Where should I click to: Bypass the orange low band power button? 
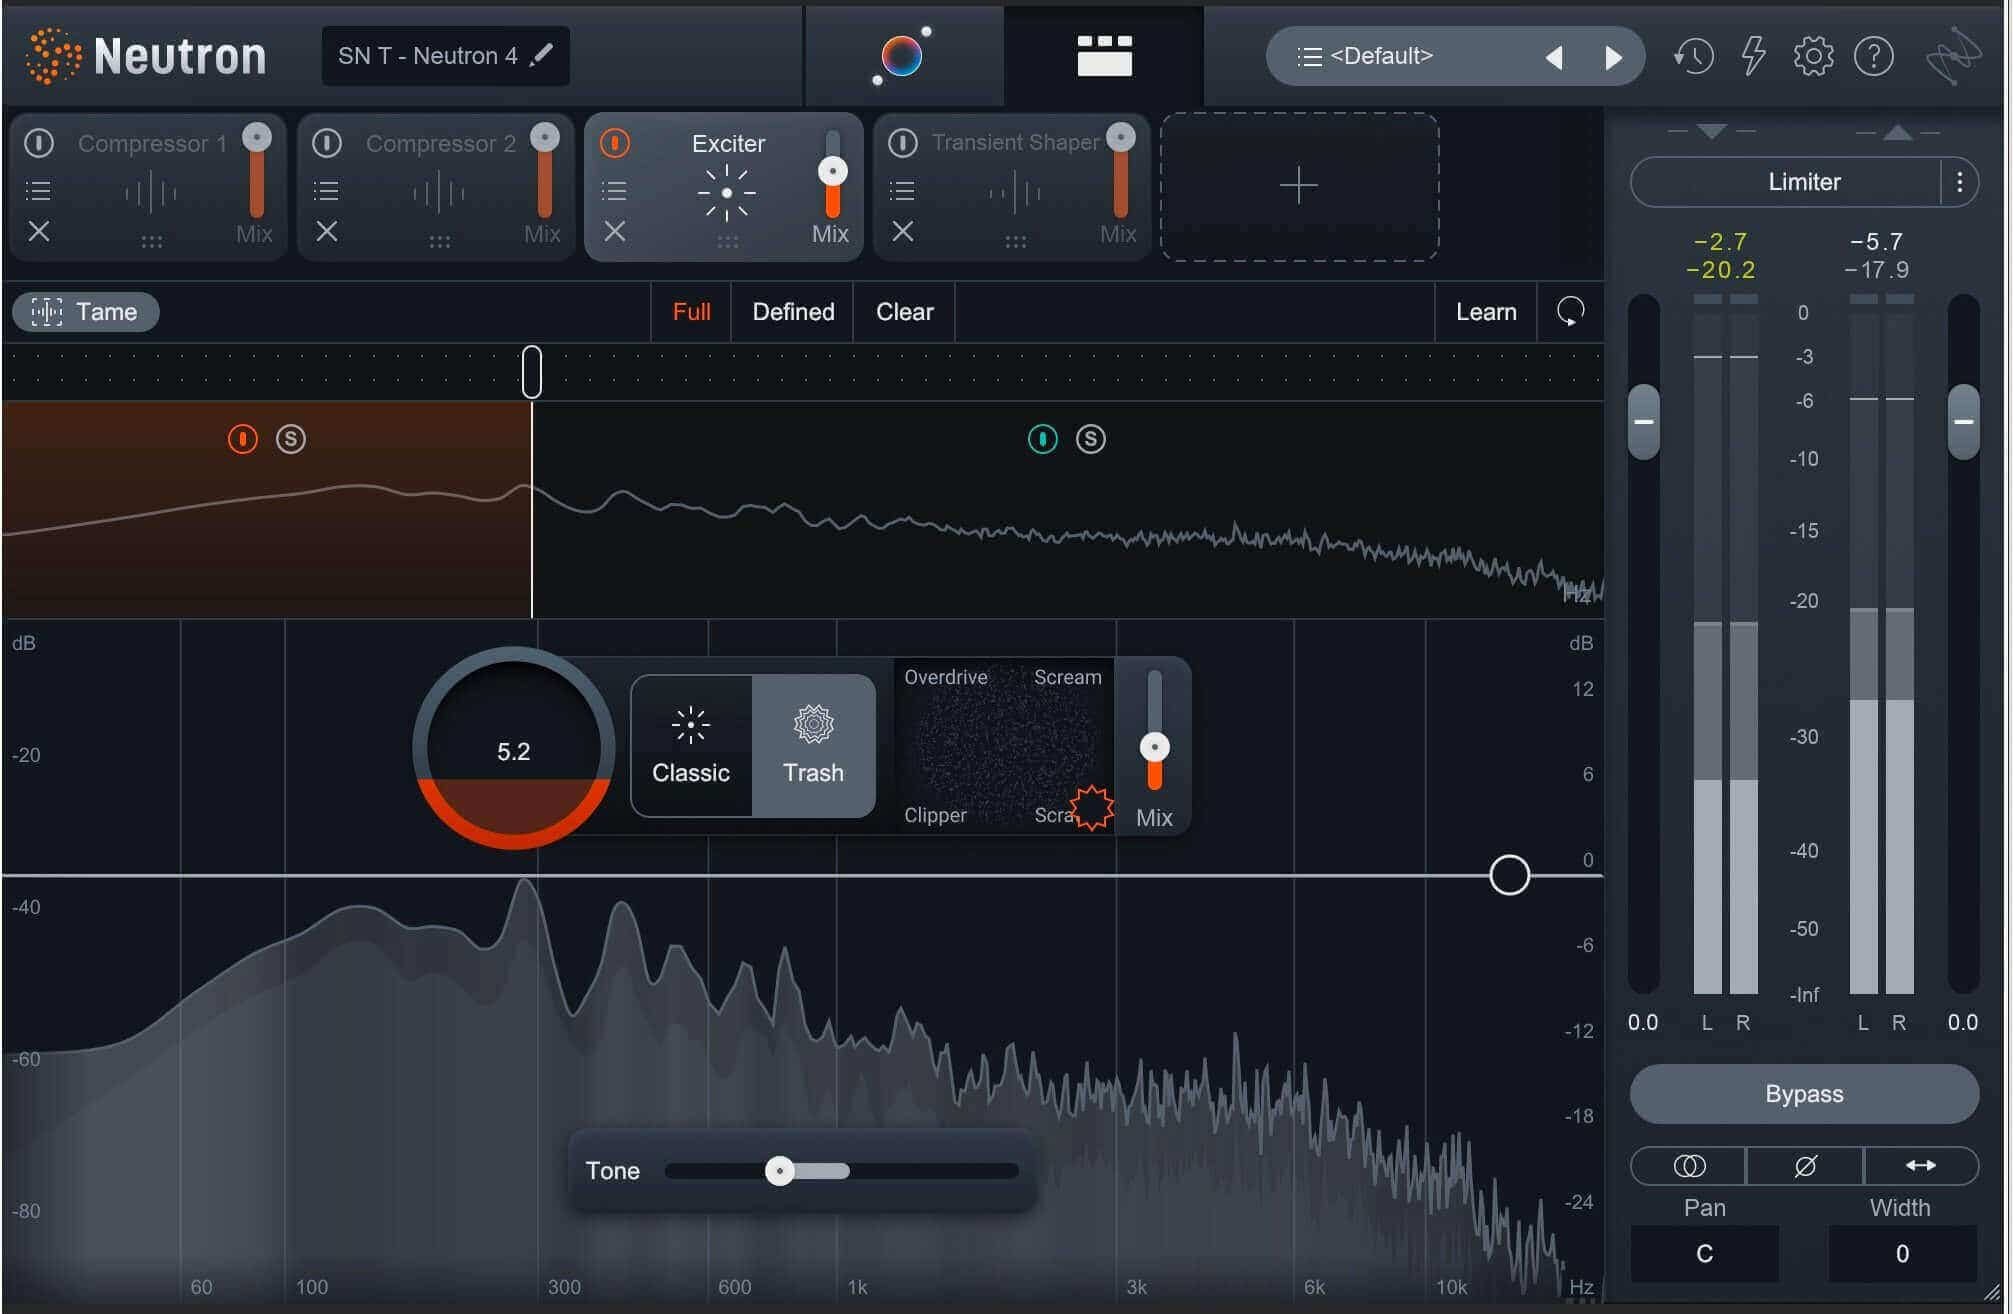click(243, 438)
